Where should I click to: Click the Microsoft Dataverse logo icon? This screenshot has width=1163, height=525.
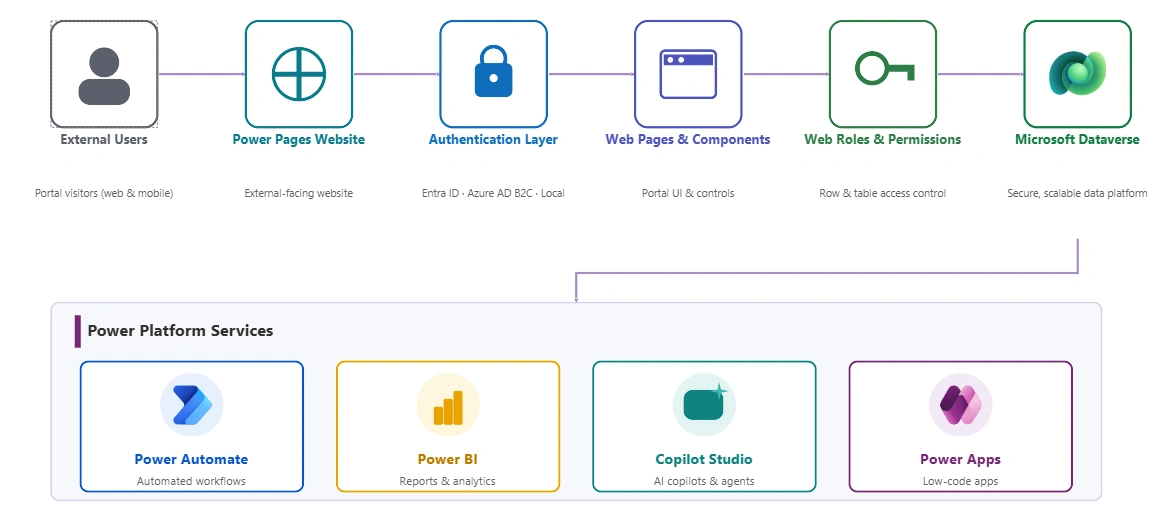1078,74
